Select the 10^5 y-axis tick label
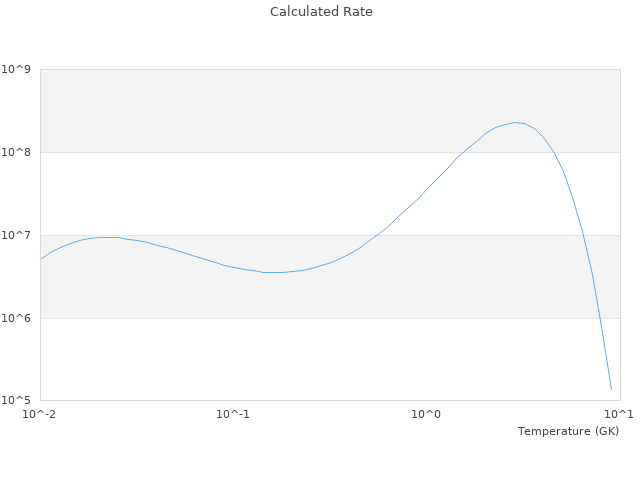This screenshot has height=480, width=640. pyautogui.click(x=16, y=400)
